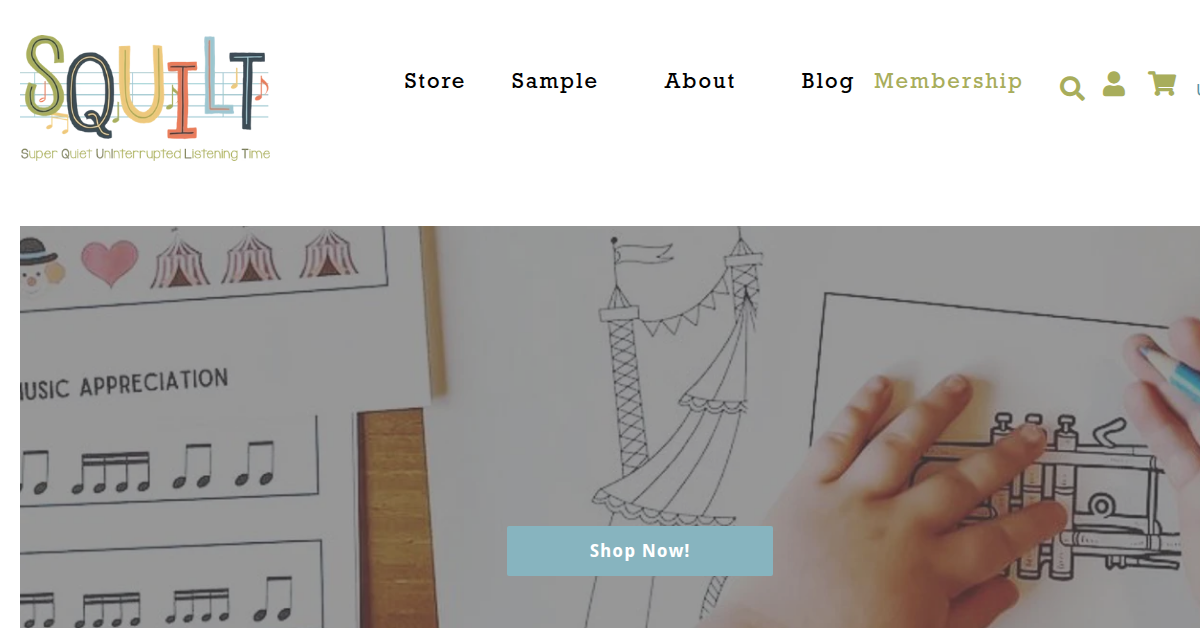Click the Super Quiet UnInterrupted Listening Time tagline
The height and width of the screenshot is (628, 1200).
(146, 154)
